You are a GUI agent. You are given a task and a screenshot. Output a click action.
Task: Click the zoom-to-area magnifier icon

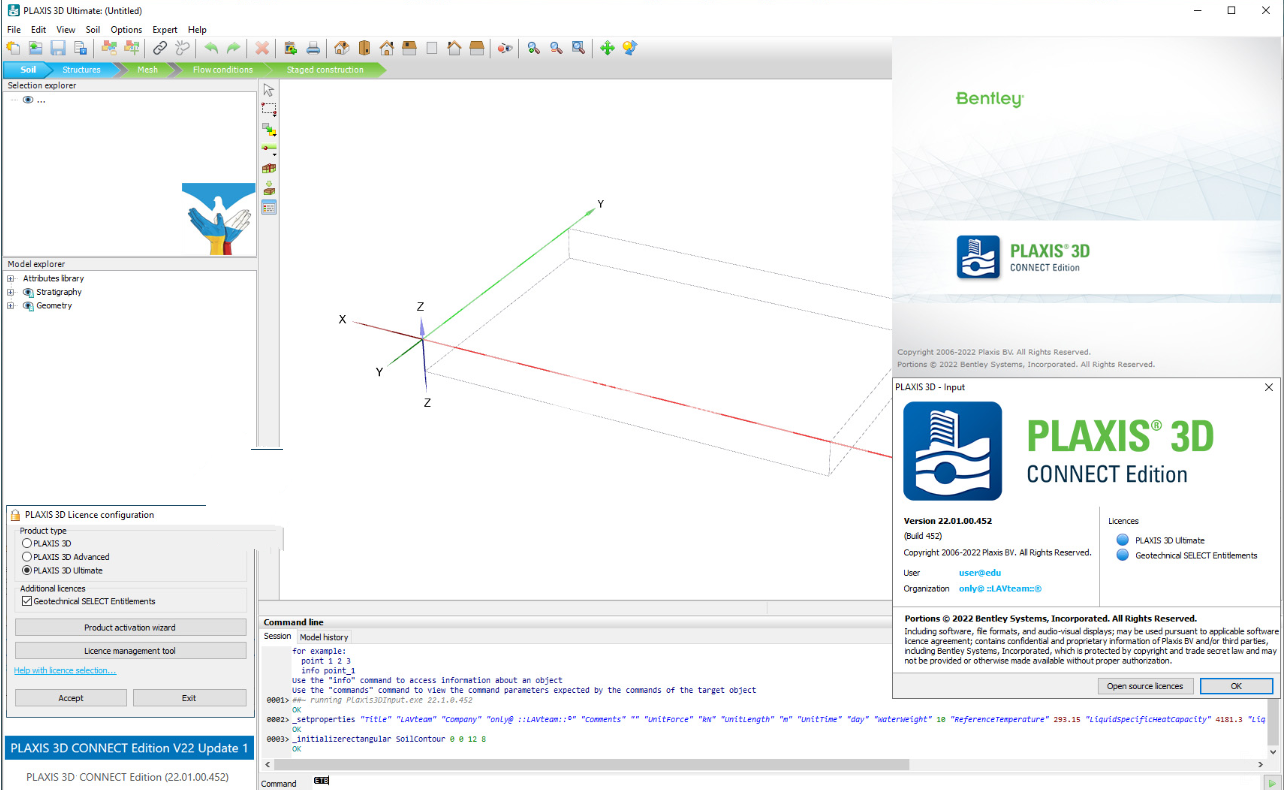[578, 48]
